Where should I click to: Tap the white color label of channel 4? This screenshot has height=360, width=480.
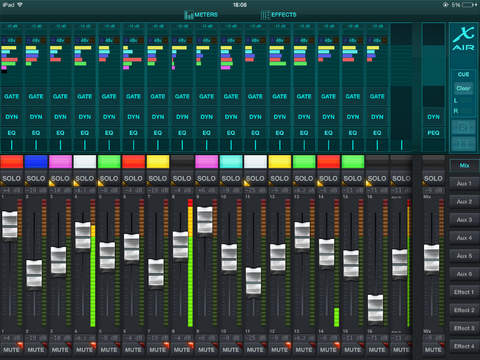coord(85,162)
